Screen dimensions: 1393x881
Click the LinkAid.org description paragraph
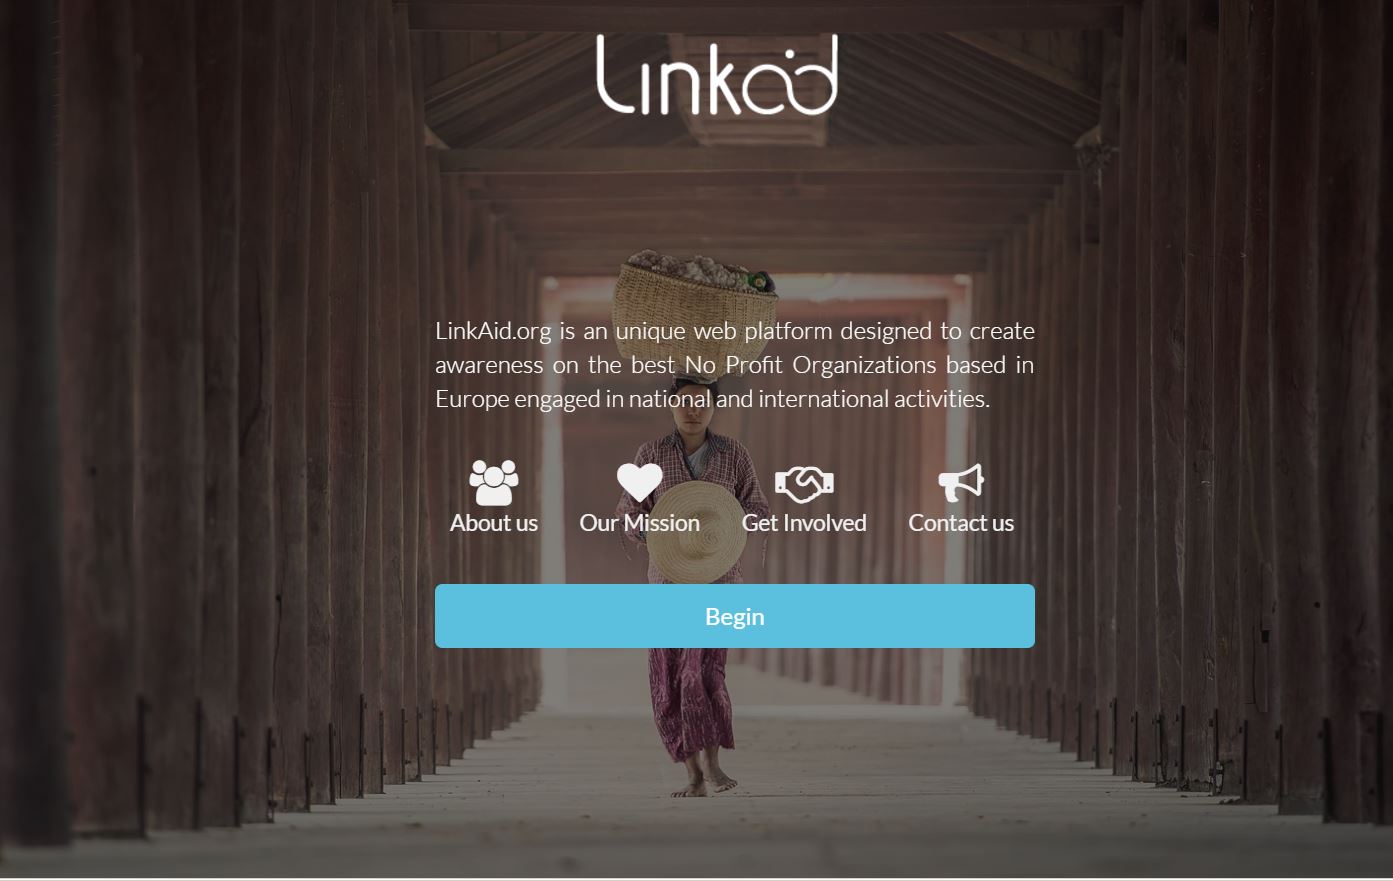click(x=735, y=365)
